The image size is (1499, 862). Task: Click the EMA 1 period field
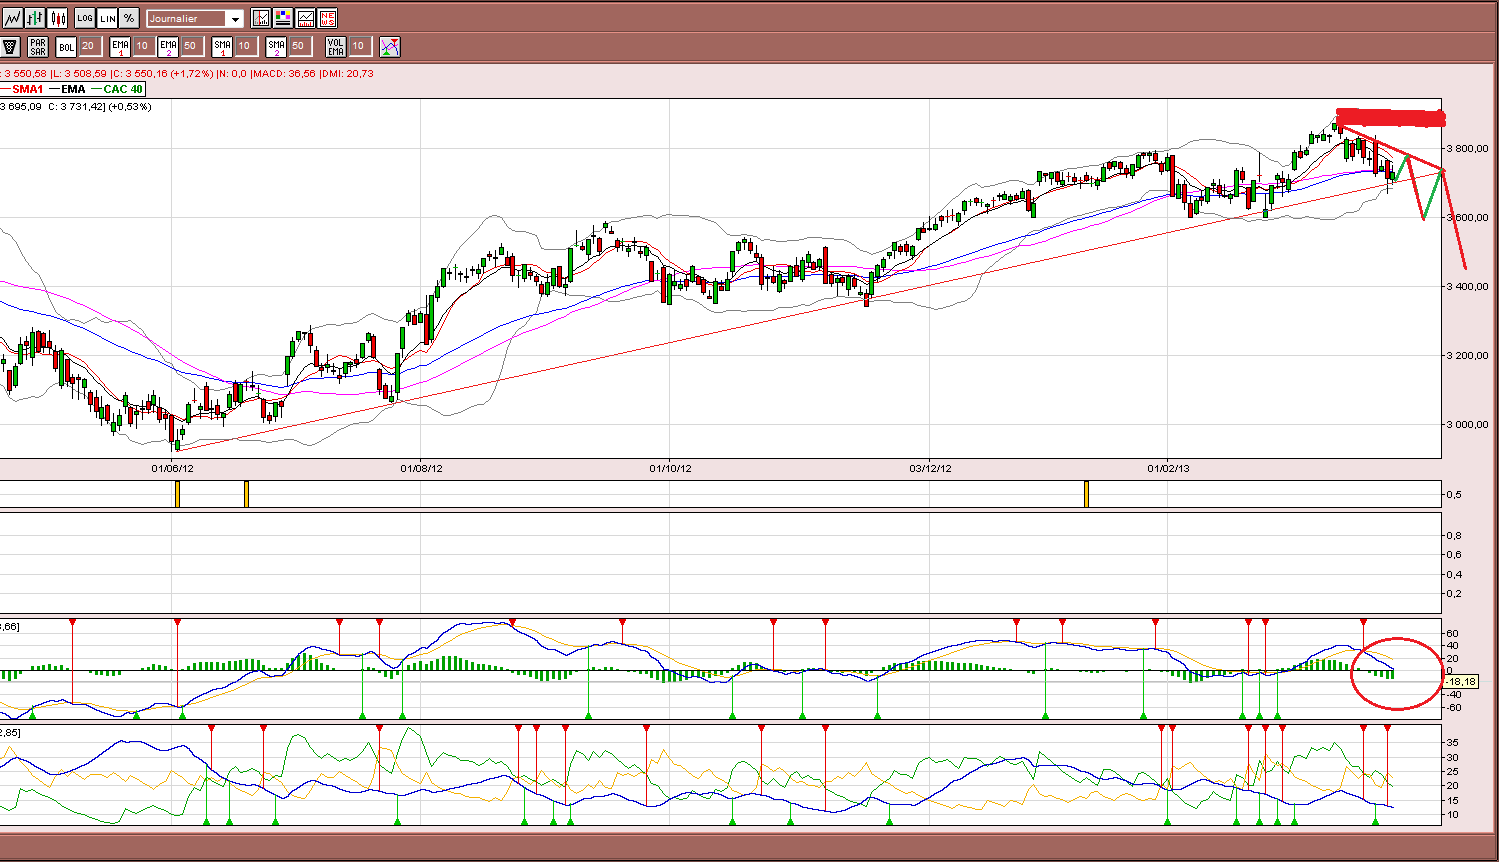[x=143, y=46]
